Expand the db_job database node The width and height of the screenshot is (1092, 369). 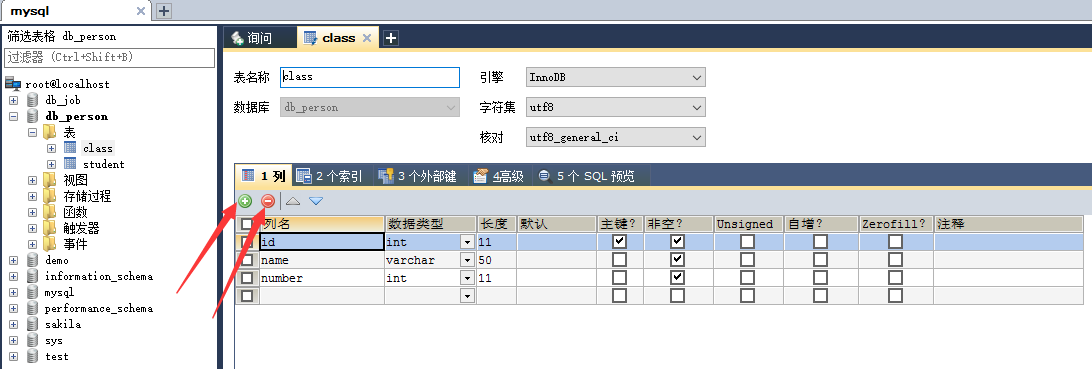[x=14, y=100]
